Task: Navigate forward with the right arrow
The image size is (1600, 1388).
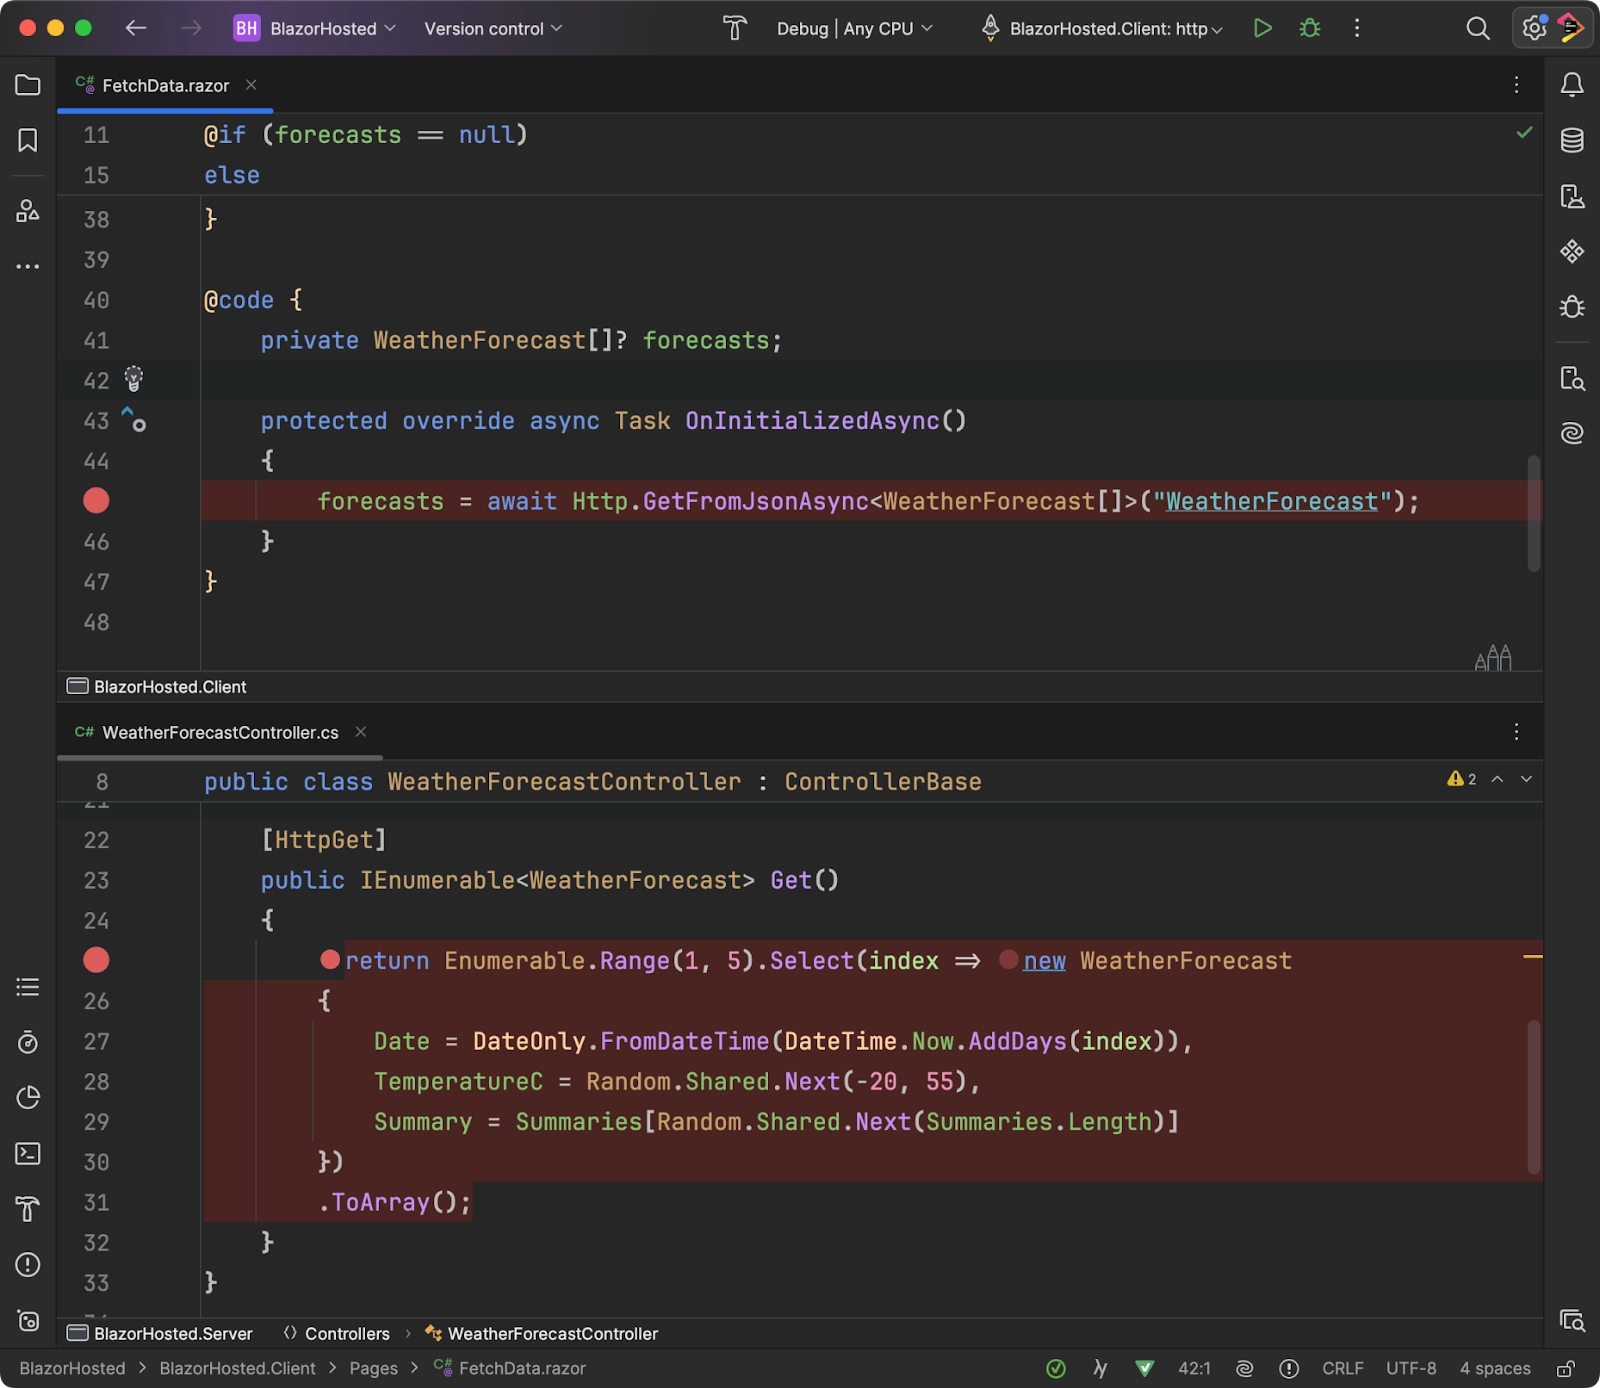Action: [190, 28]
